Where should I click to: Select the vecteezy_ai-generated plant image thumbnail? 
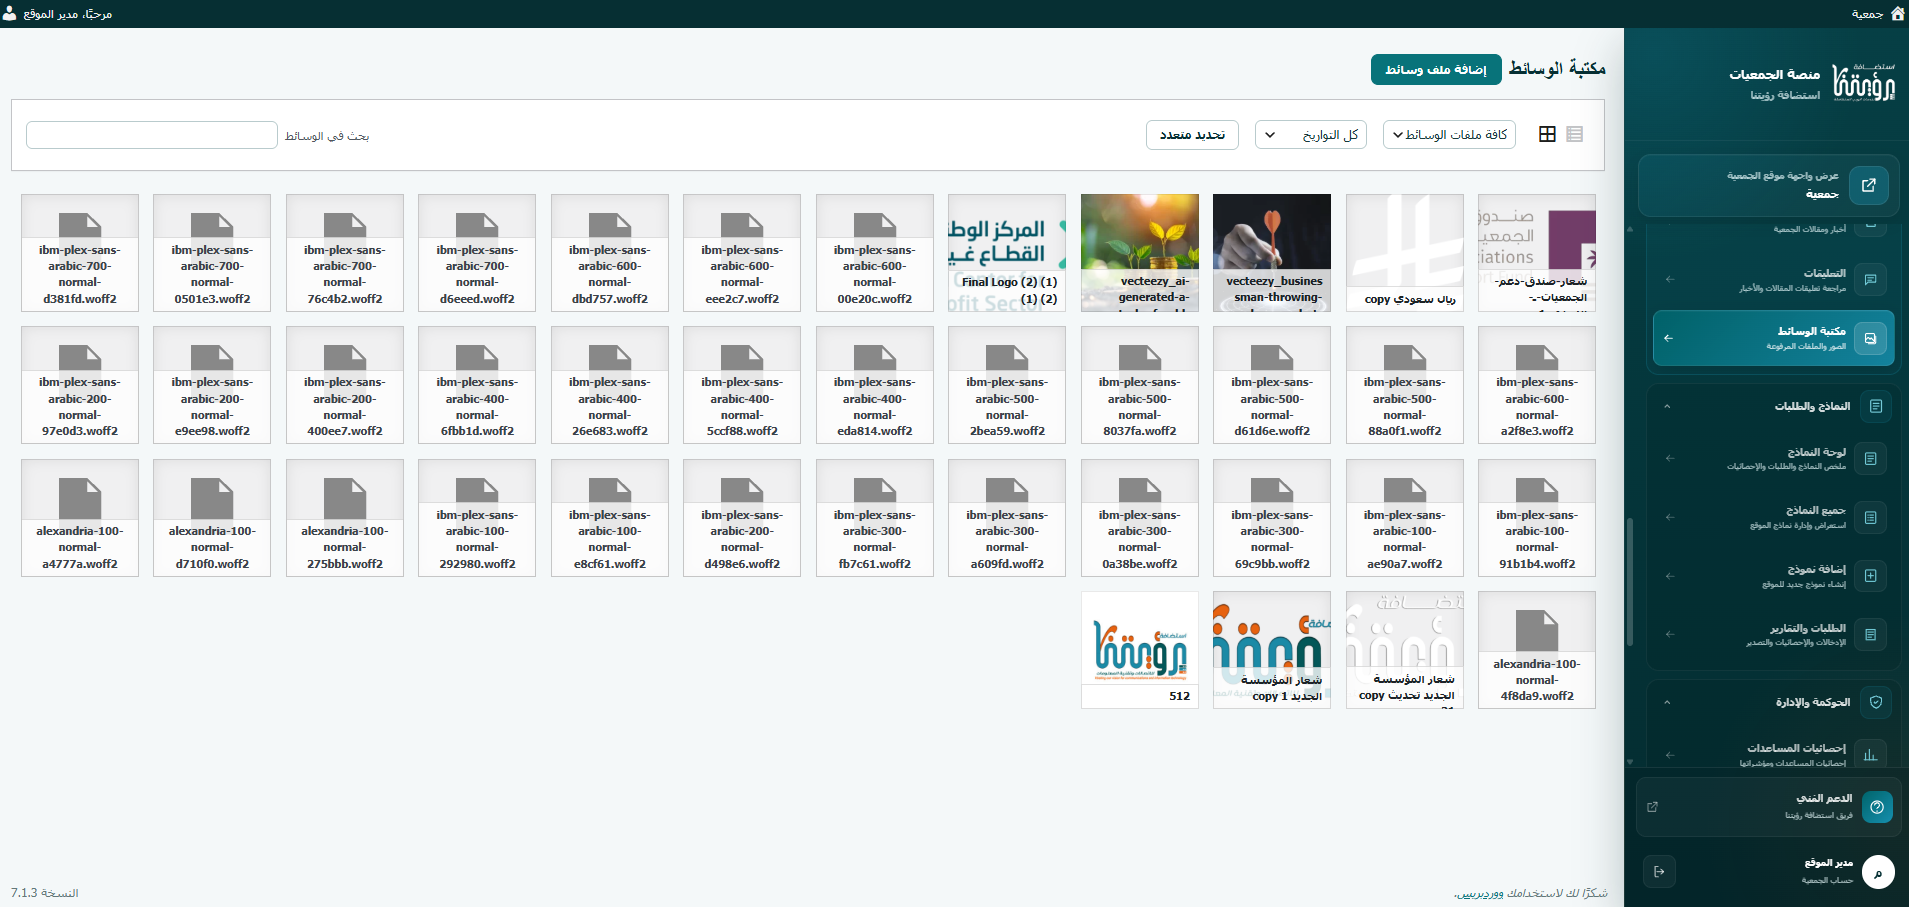[1140, 253]
